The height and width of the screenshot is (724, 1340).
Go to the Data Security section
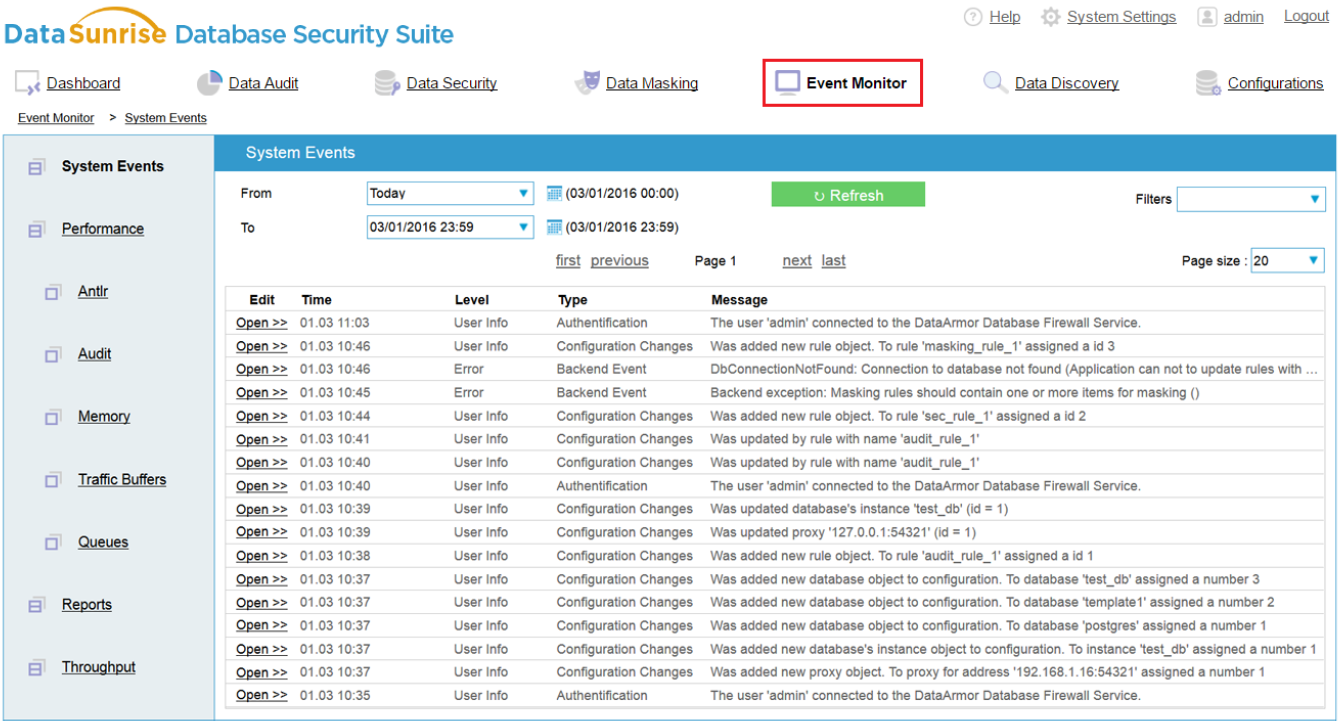(452, 83)
